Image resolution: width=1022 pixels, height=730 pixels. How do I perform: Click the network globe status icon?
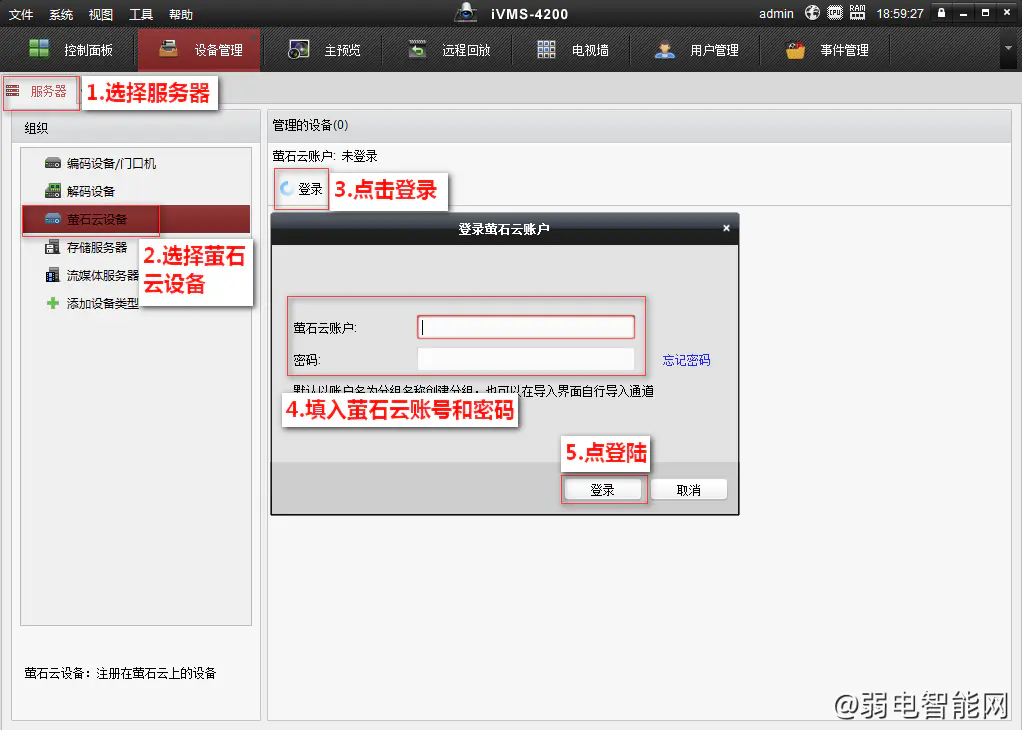tap(812, 12)
